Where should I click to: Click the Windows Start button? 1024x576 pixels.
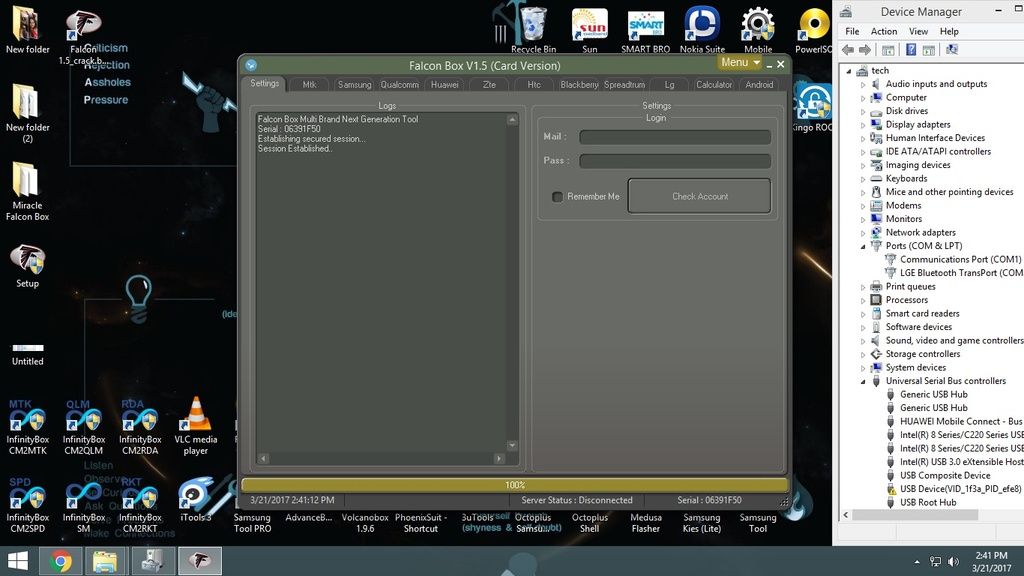[17, 561]
